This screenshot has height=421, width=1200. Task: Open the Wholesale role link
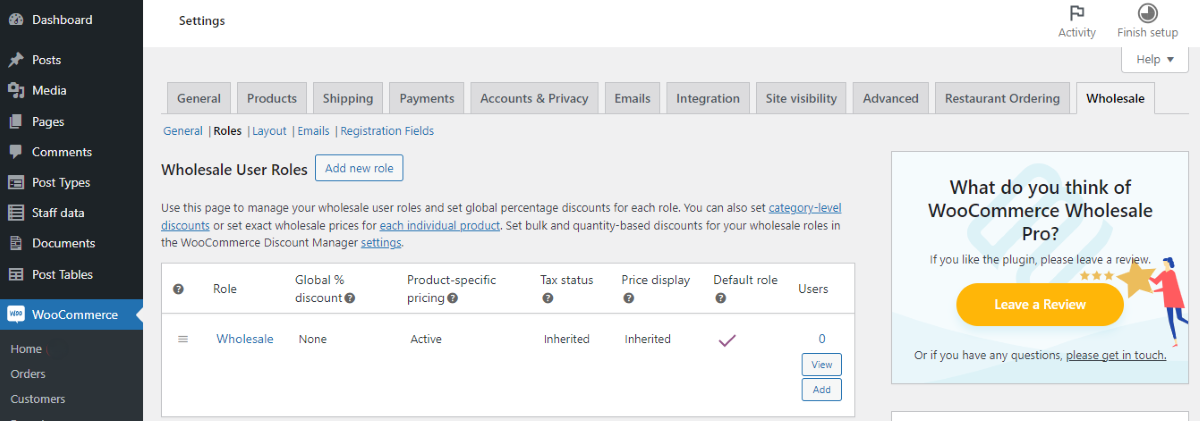(245, 339)
